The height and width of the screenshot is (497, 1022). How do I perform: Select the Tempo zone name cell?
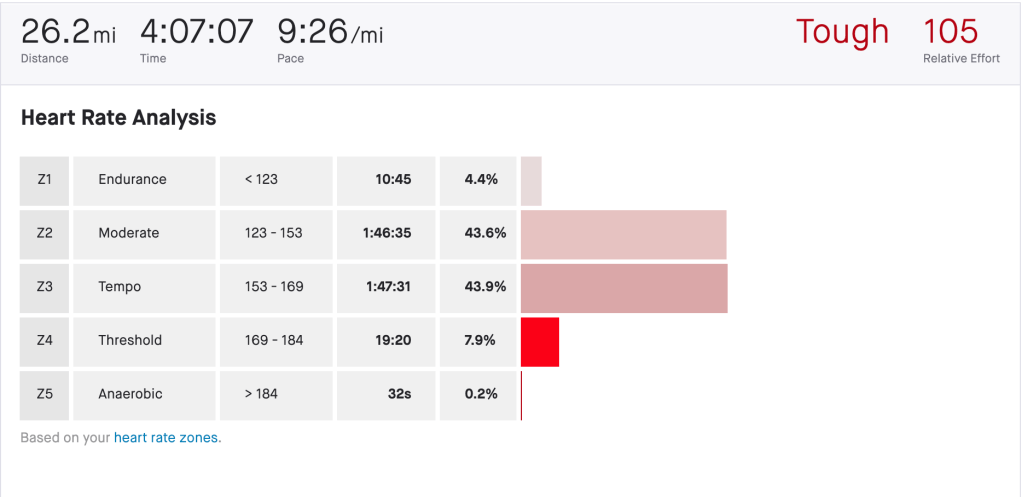(x=144, y=288)
